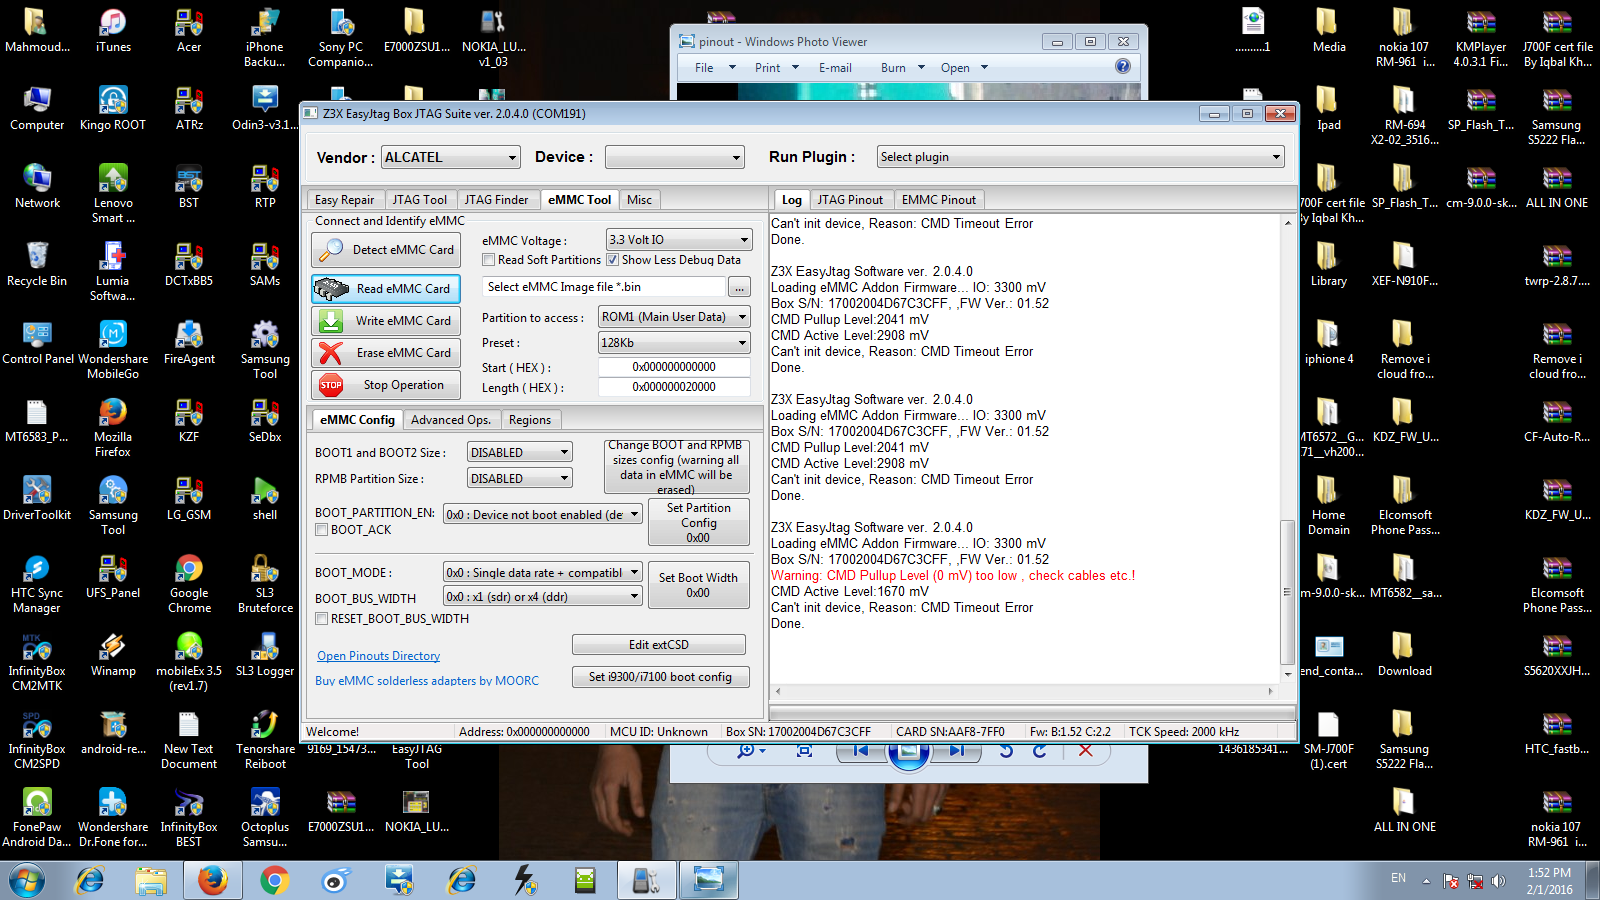Open Print menu in Photo Viewer
Viewport: 1600px width, 900px height.
777,68
